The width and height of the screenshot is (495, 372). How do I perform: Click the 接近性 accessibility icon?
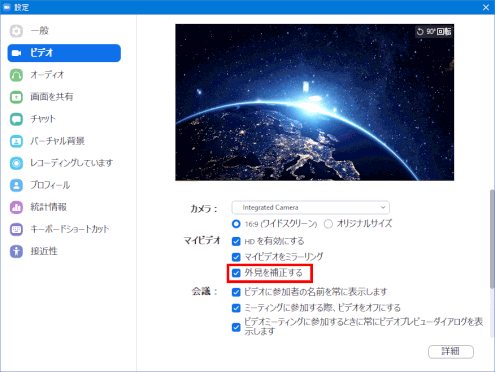(16, 251)
